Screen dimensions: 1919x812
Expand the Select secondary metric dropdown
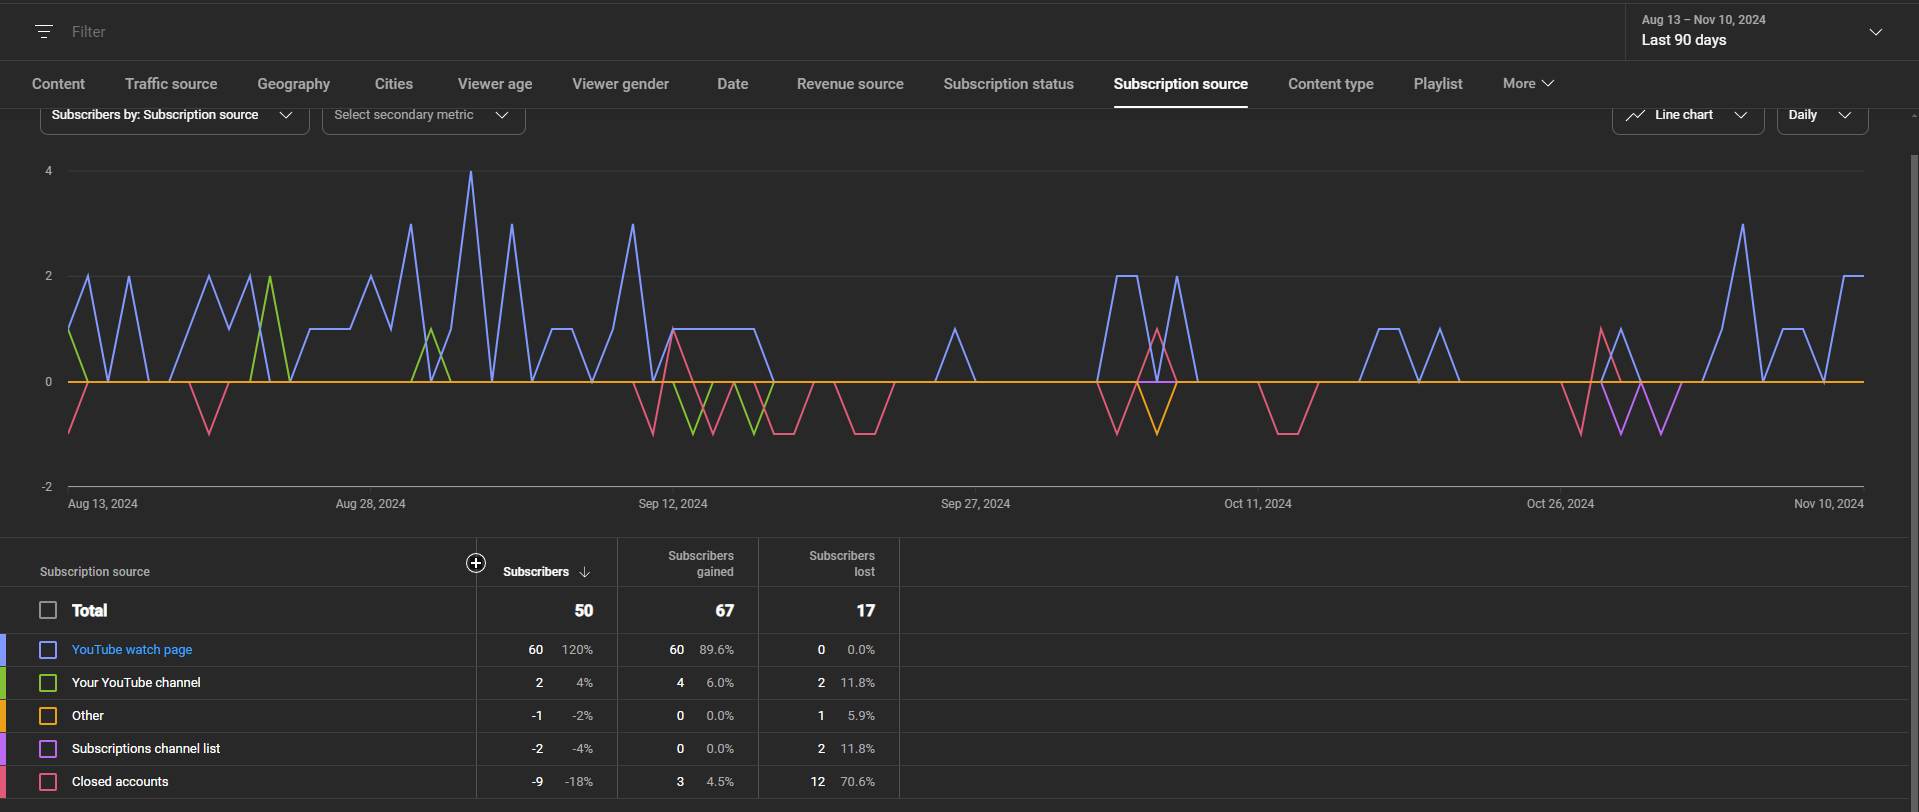click(x=423, y=115)
